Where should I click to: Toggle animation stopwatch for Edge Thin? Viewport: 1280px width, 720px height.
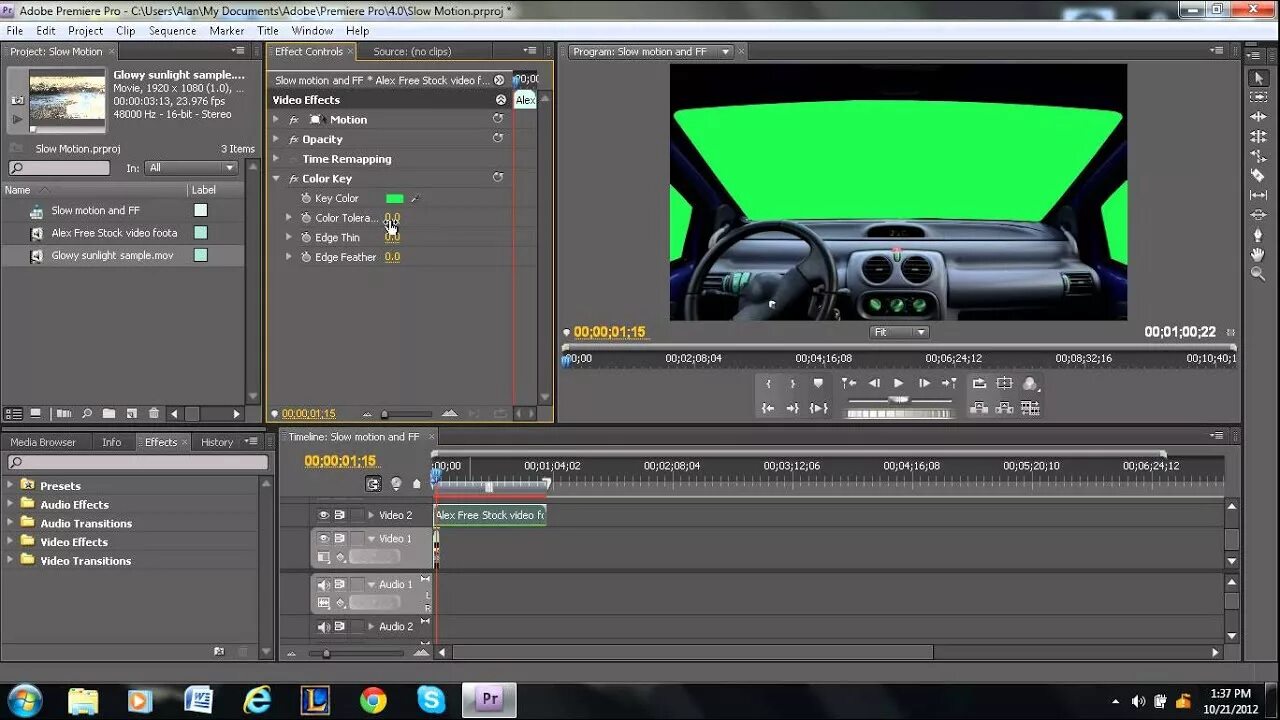pyautogui.click(x=306, y=238)
